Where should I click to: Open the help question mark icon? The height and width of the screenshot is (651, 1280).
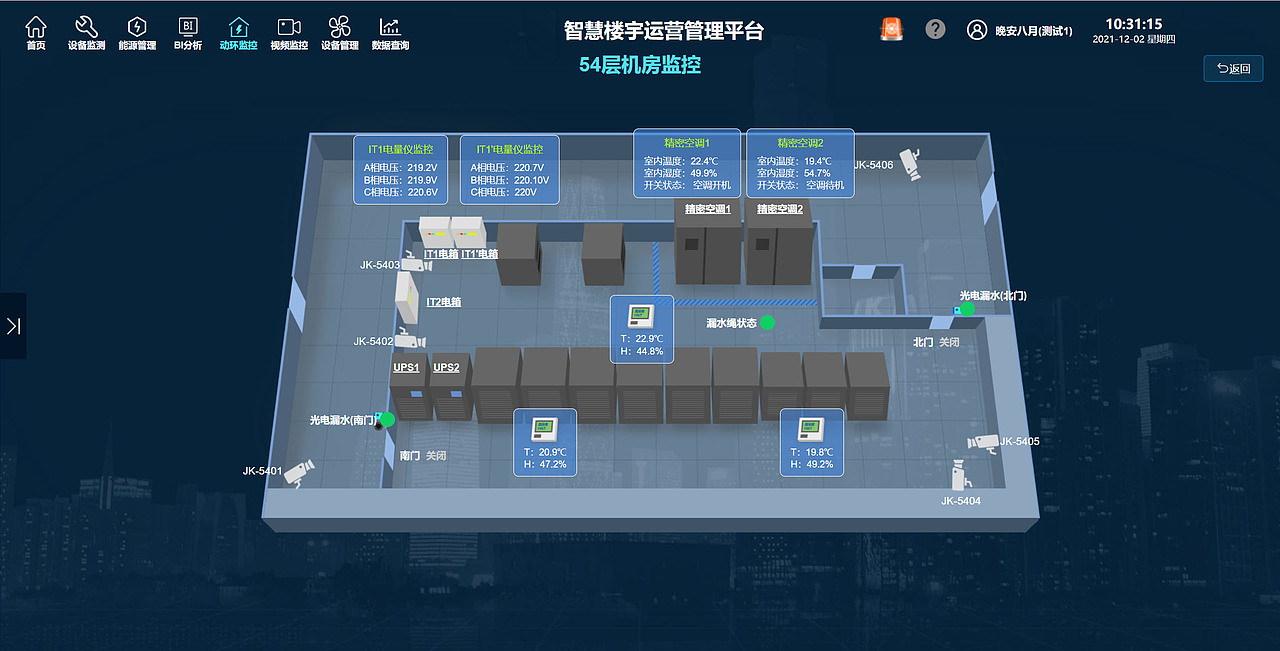click(935, 29)
